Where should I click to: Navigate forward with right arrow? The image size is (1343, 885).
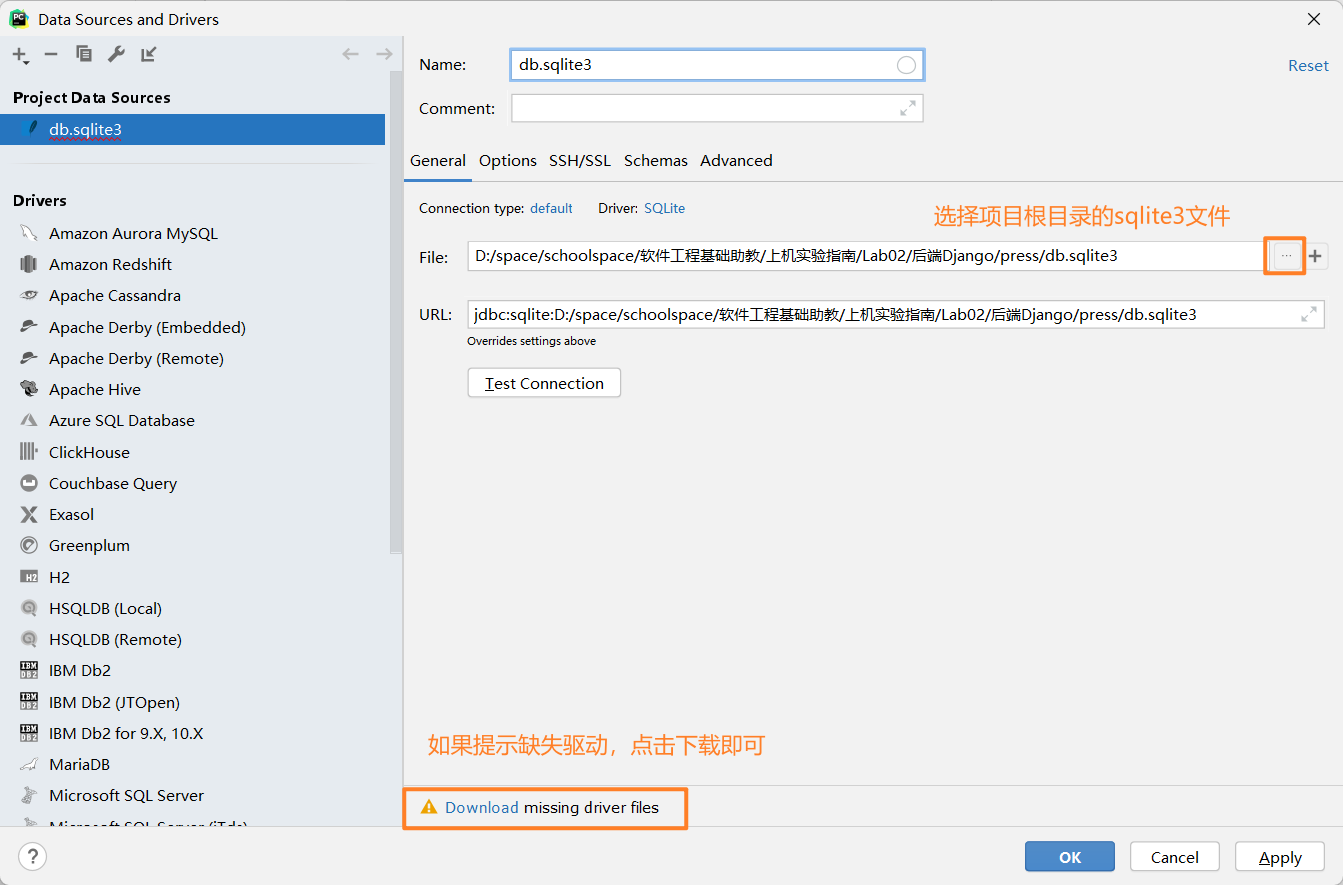pyautogui.click(x=384, y=54)
